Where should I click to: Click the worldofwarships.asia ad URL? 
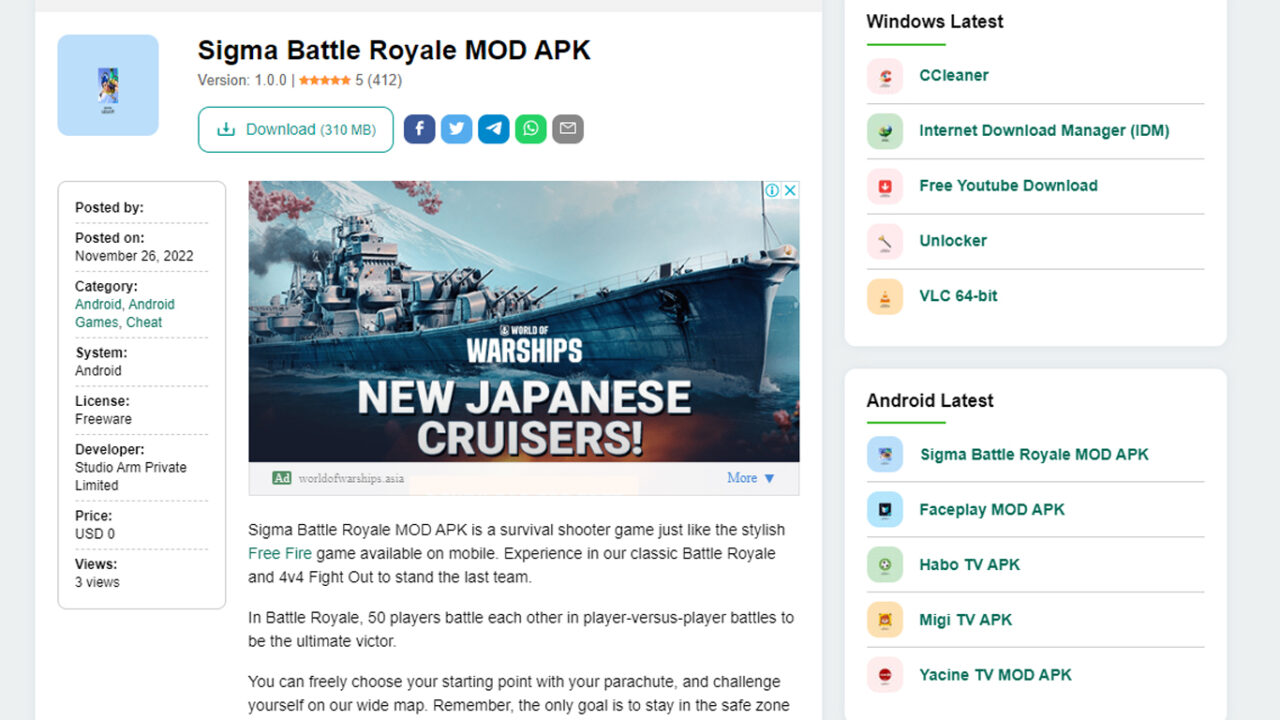click(351, 478)
